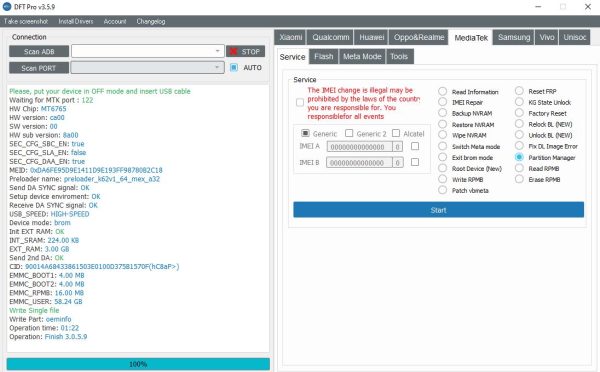Select the Unlock BL (NEW) option

(x=519, y=135)
